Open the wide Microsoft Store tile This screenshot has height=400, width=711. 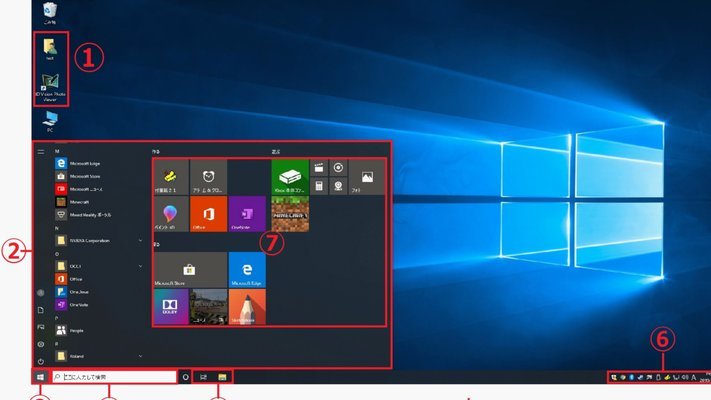pos(190,270)
